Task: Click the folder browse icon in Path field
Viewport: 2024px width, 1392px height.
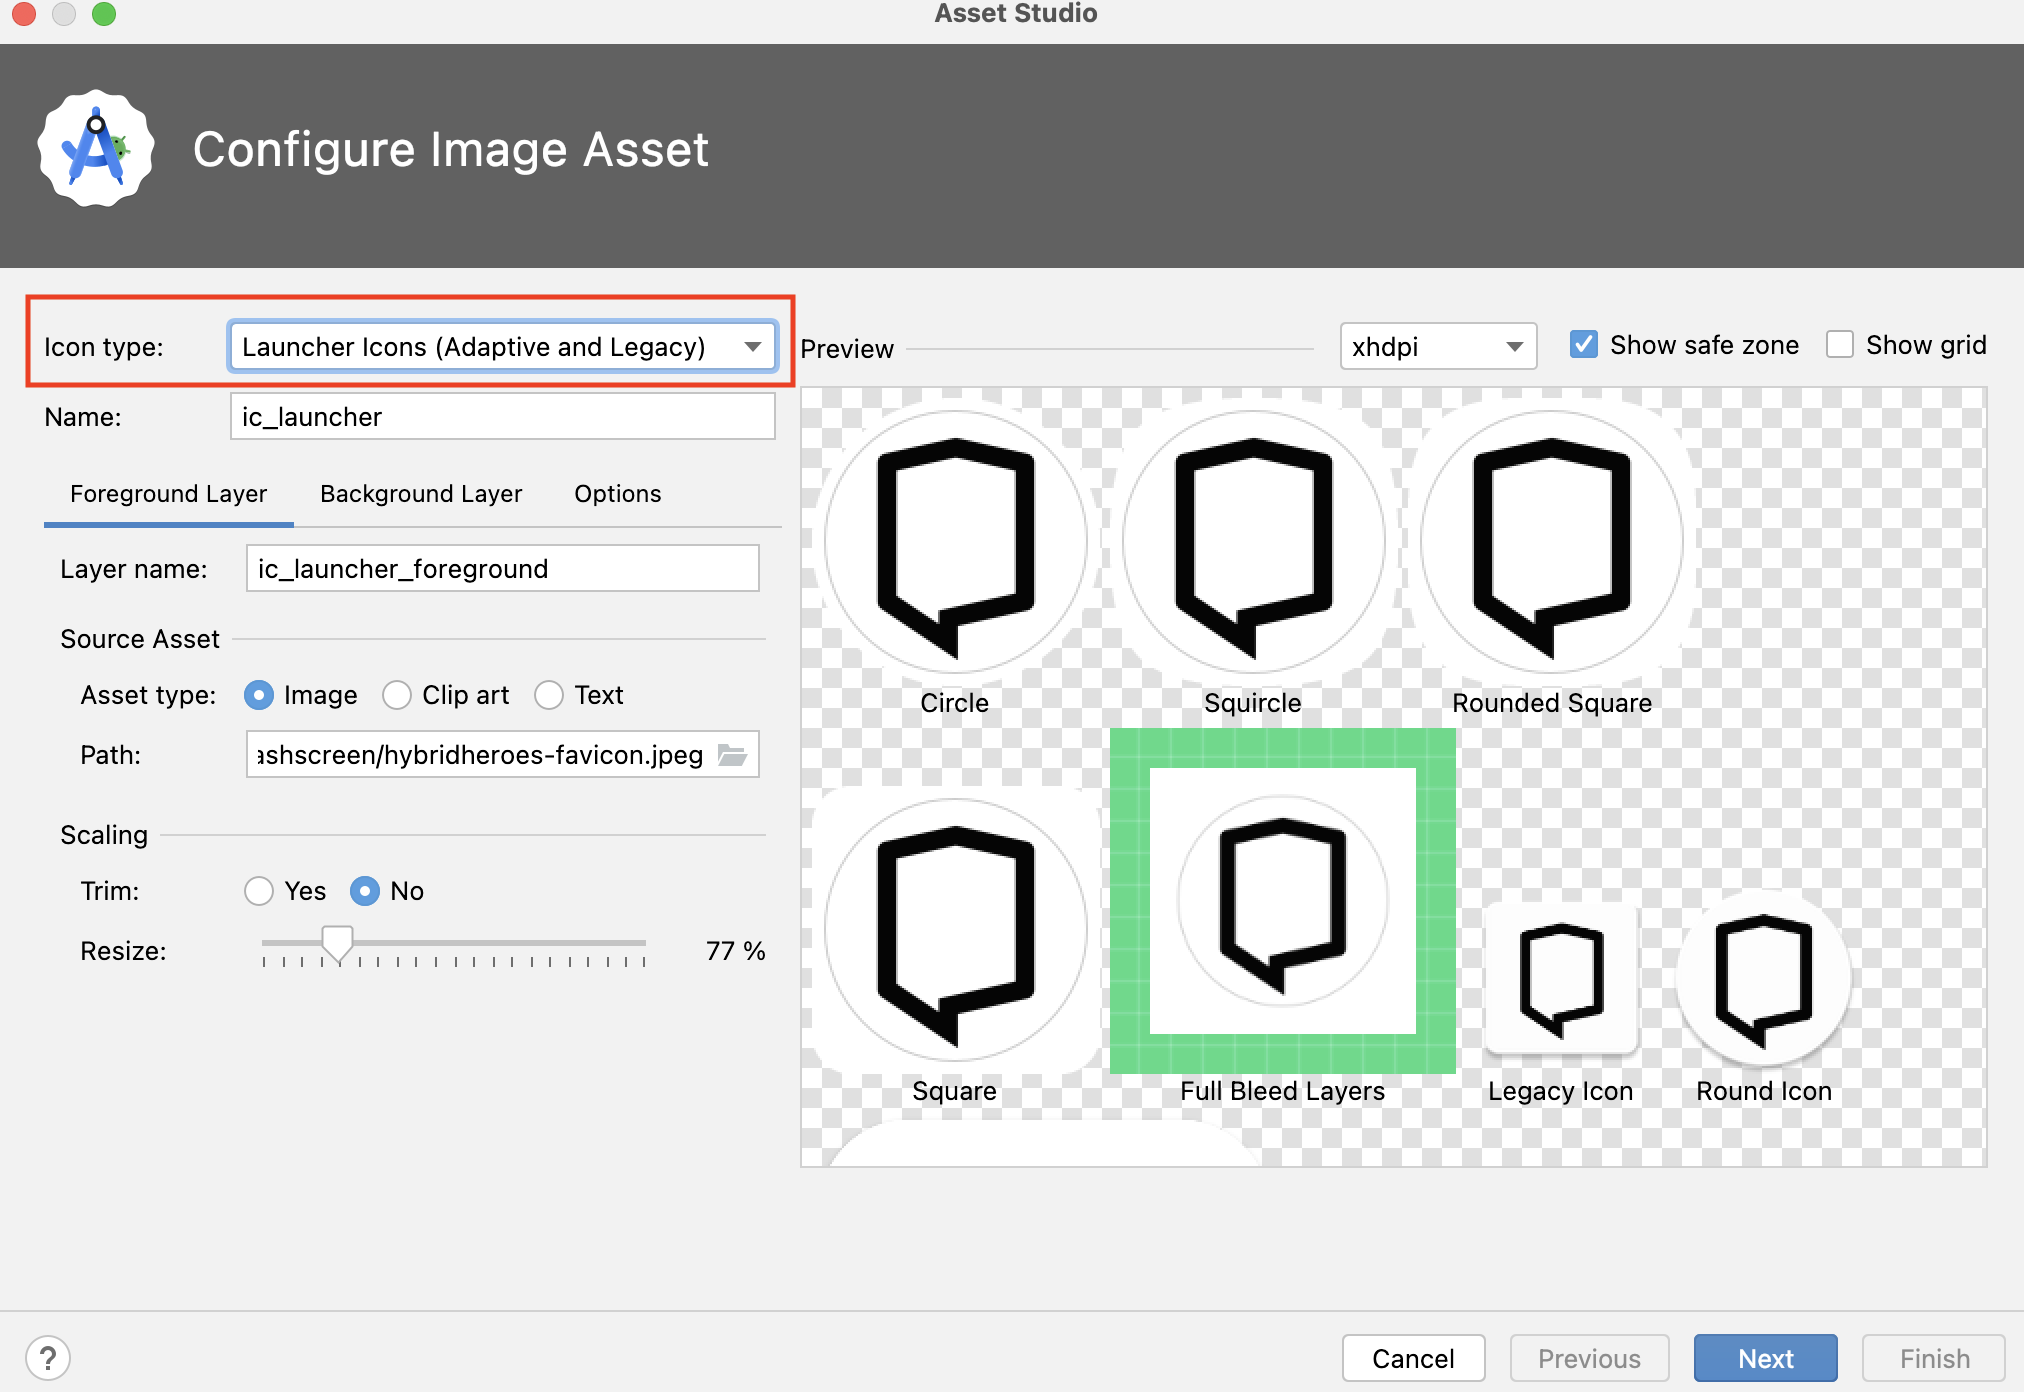Action: click(x=733, y=755)
